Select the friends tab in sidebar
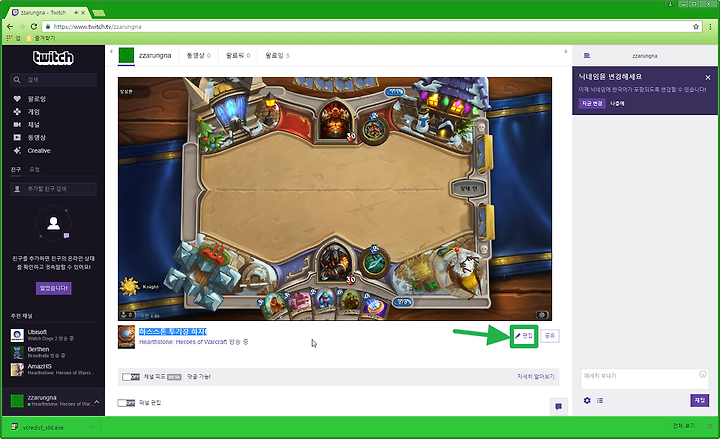This screenshot has width=720, height=439. pos(16,169)
